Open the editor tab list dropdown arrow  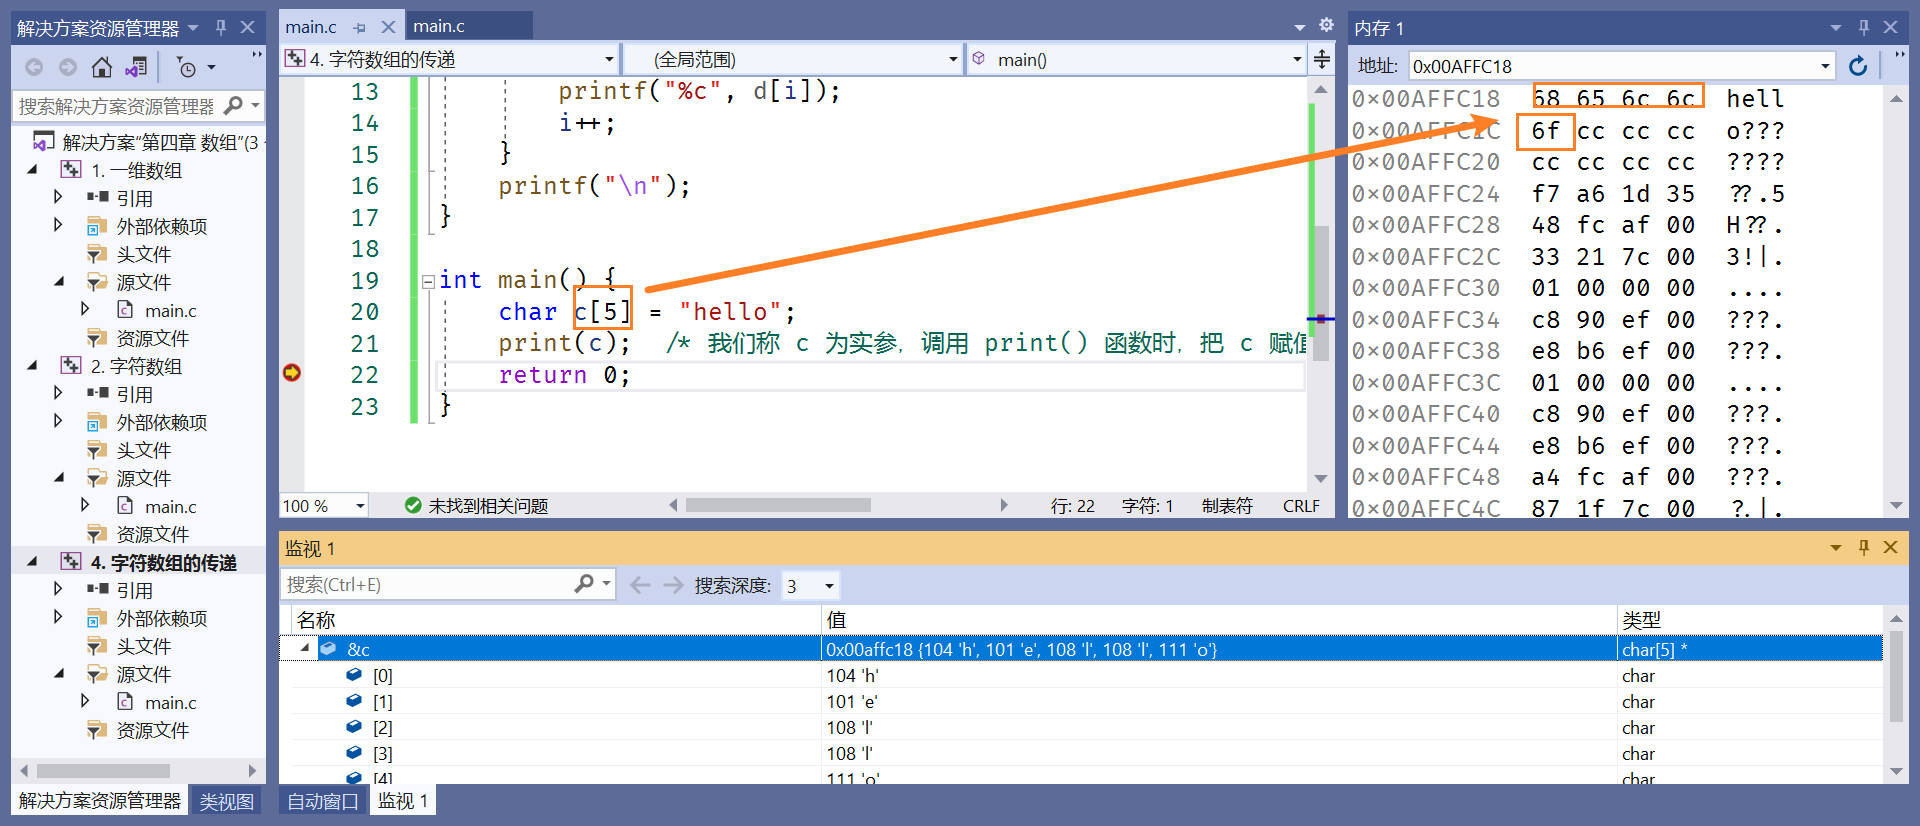coord(1299,27)
